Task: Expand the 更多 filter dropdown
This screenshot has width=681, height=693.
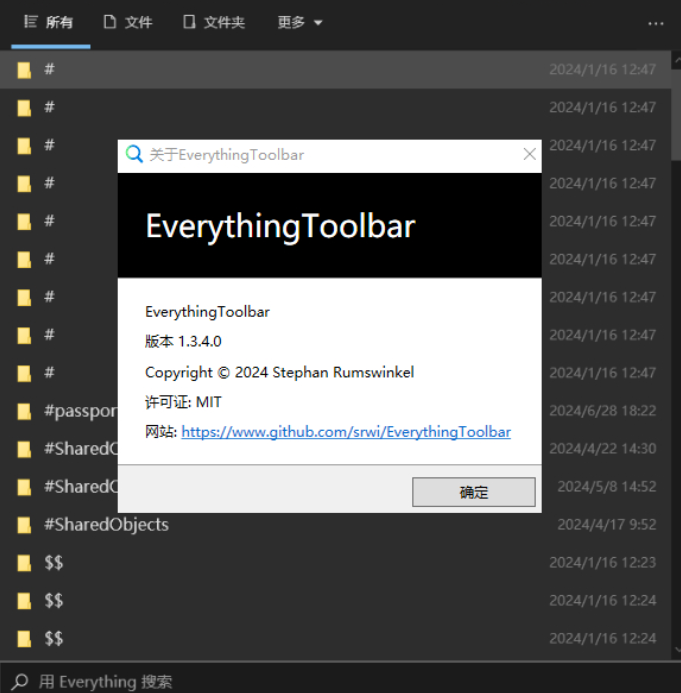Action: pos(300,22)
